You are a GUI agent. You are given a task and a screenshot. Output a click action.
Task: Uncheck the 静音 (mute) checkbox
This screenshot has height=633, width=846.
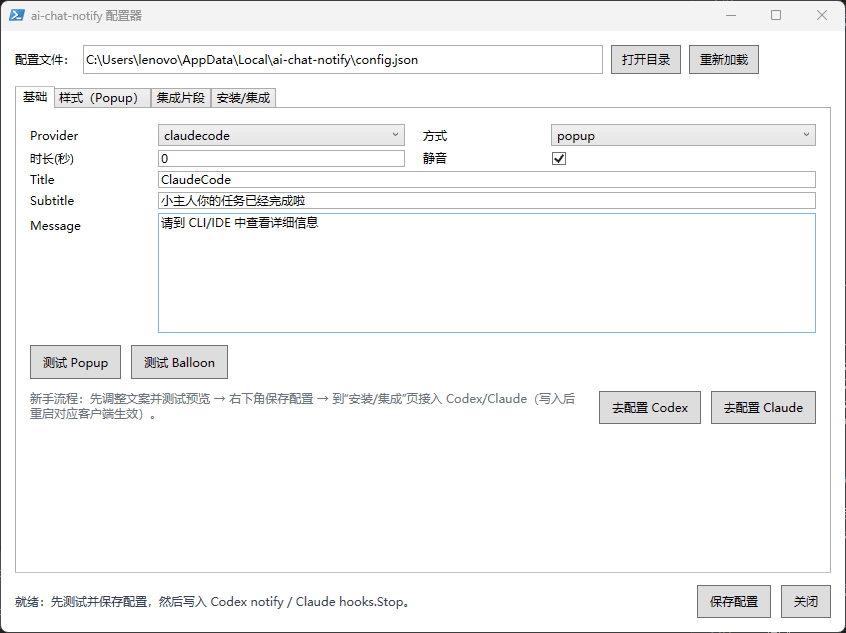pos(558,157)
